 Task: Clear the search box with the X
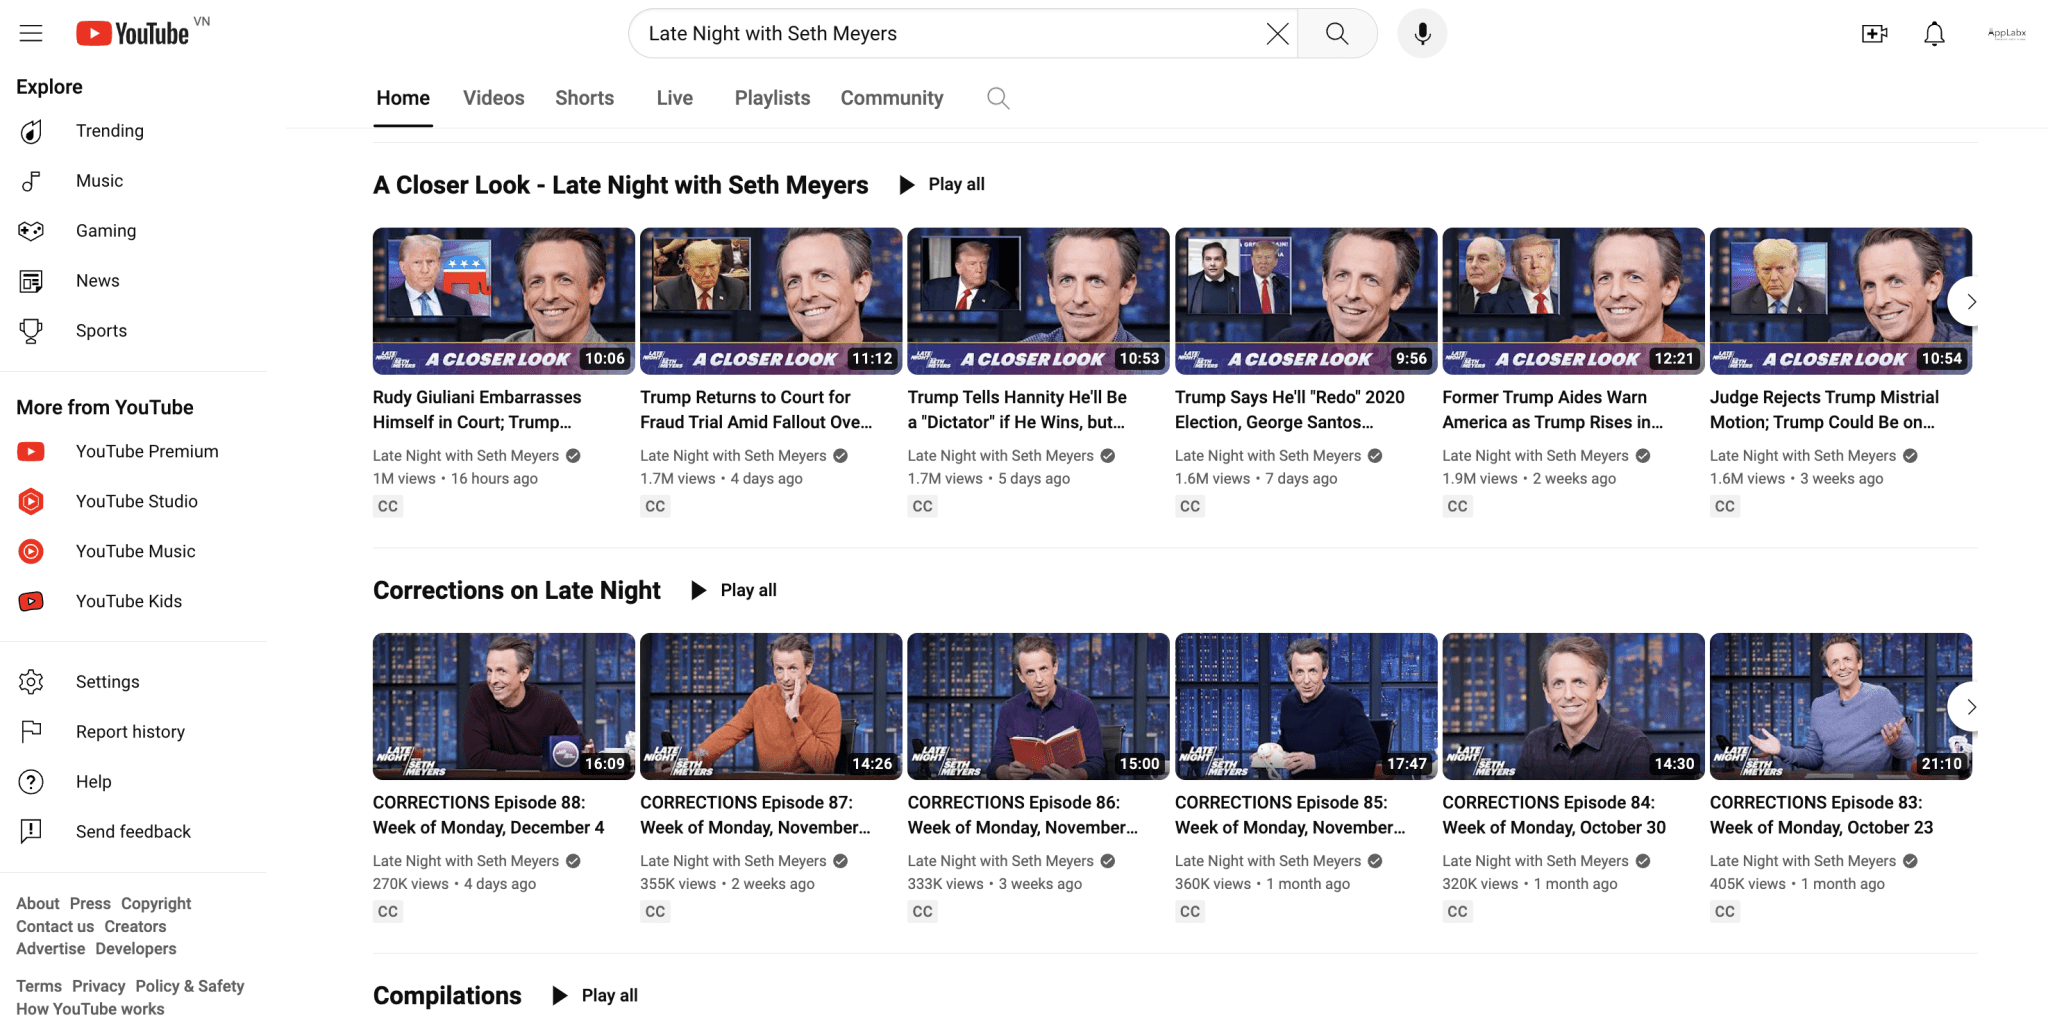click(x=1277, y=33)
